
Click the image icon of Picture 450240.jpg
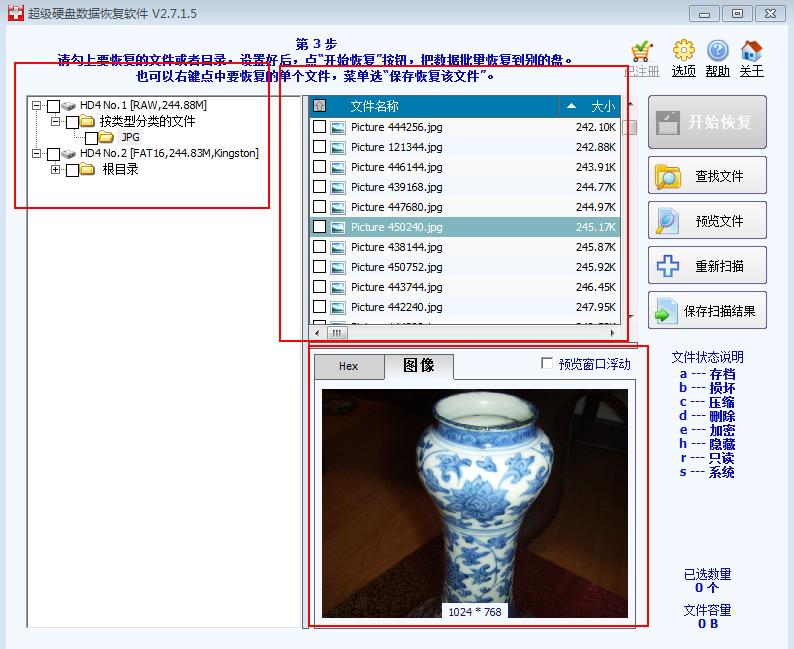(x=338, y=228)
